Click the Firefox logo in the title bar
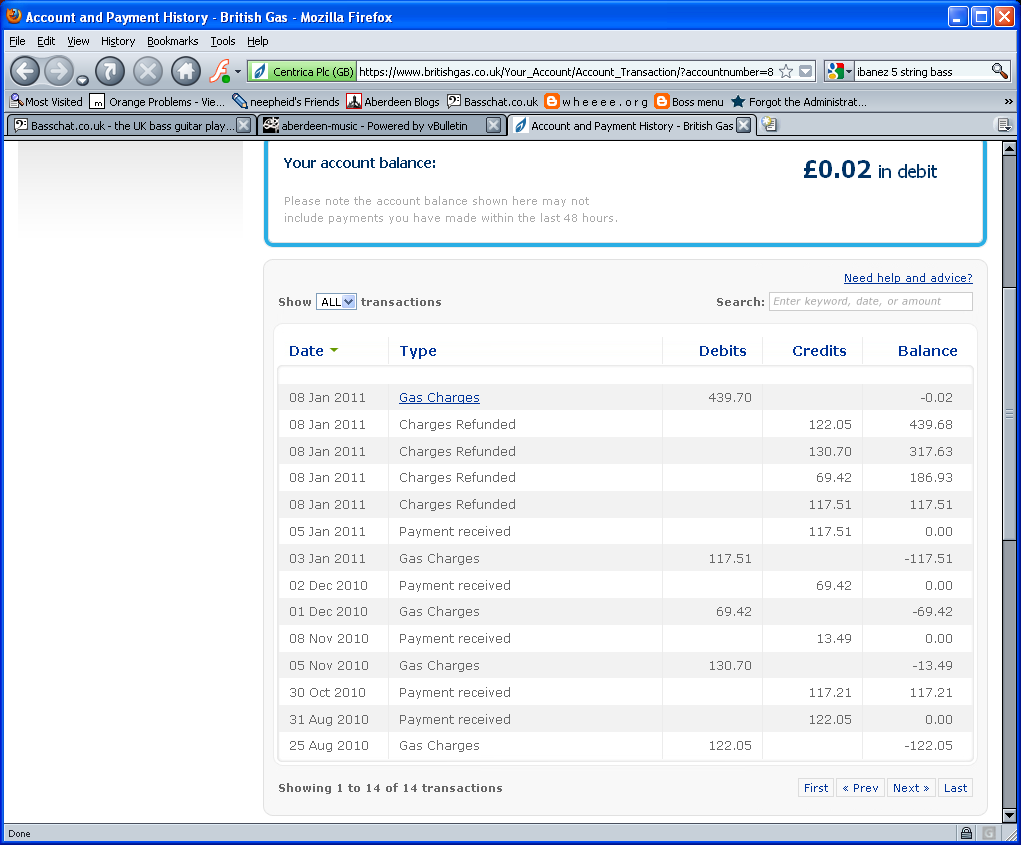 coord(14,16)
